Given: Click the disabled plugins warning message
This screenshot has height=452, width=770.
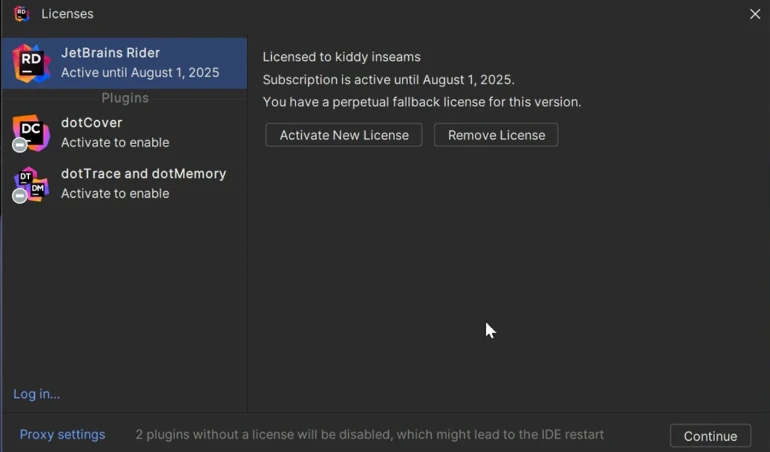Looking at the screenshot, I should click(370, 435).
